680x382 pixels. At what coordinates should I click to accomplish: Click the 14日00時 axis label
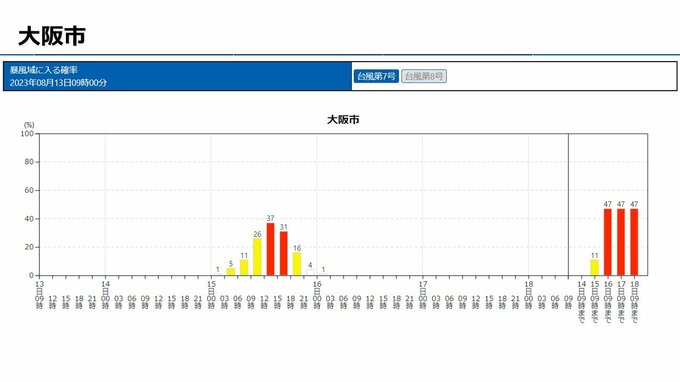105,294
